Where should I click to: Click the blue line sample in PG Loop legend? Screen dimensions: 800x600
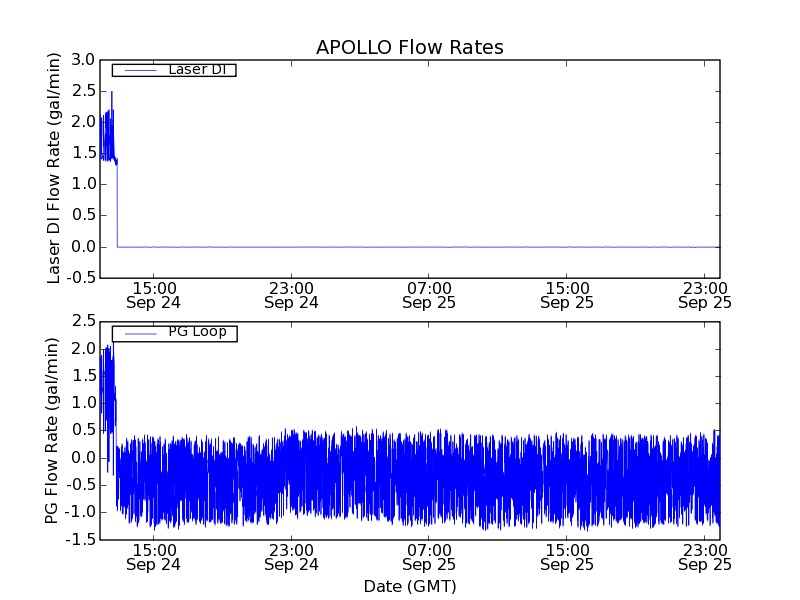click(138, 333)
